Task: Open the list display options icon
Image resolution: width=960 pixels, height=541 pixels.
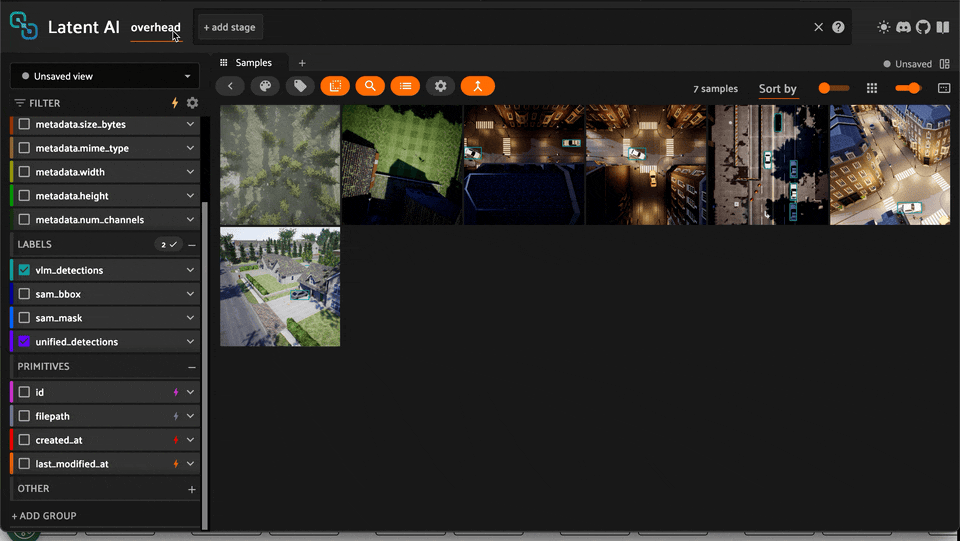Action: (405, 86)
